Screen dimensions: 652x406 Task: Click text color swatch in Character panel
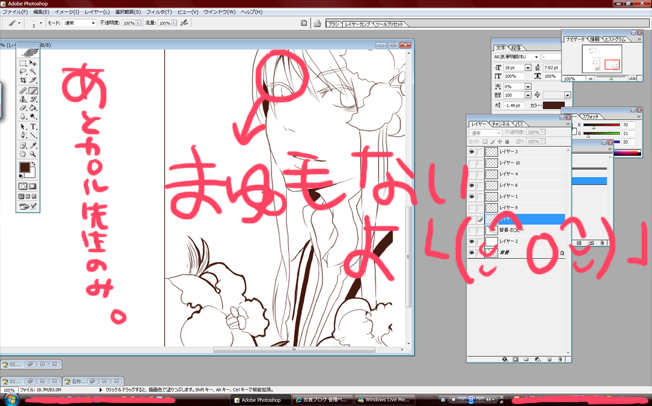pyautogui.click(x=554, y=105)
